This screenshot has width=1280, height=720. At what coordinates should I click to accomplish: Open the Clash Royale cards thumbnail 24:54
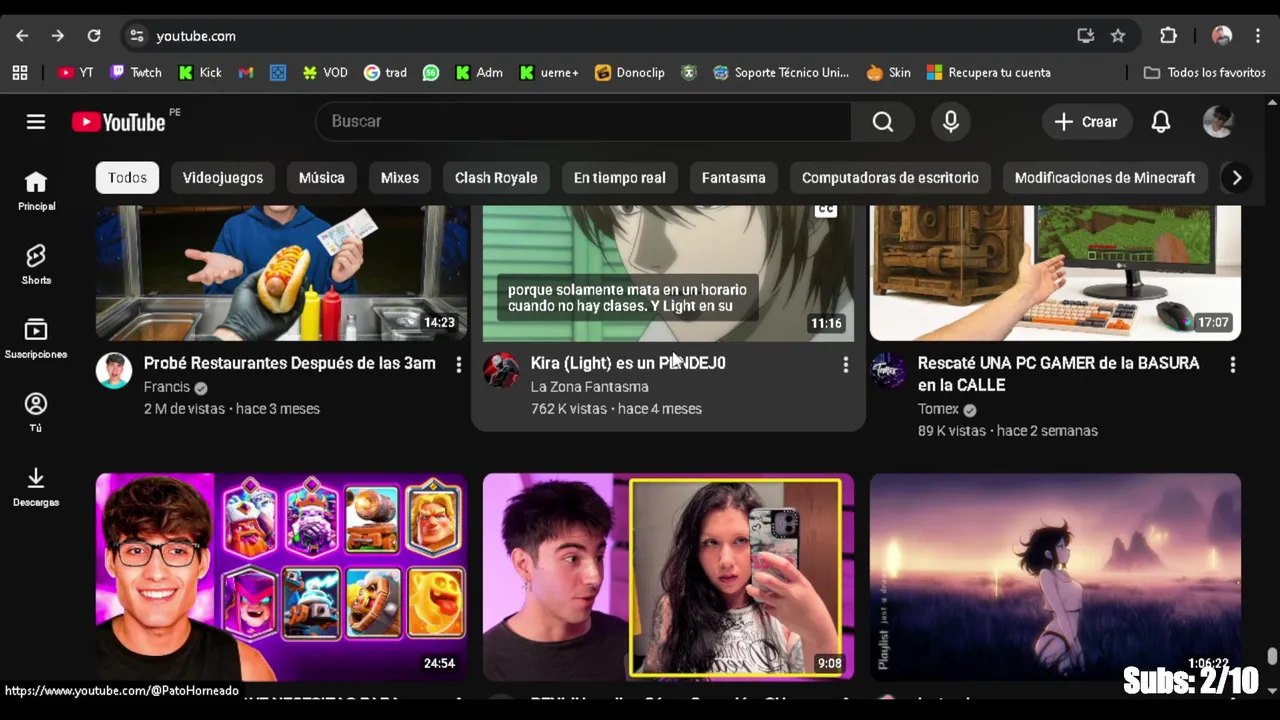281,577
